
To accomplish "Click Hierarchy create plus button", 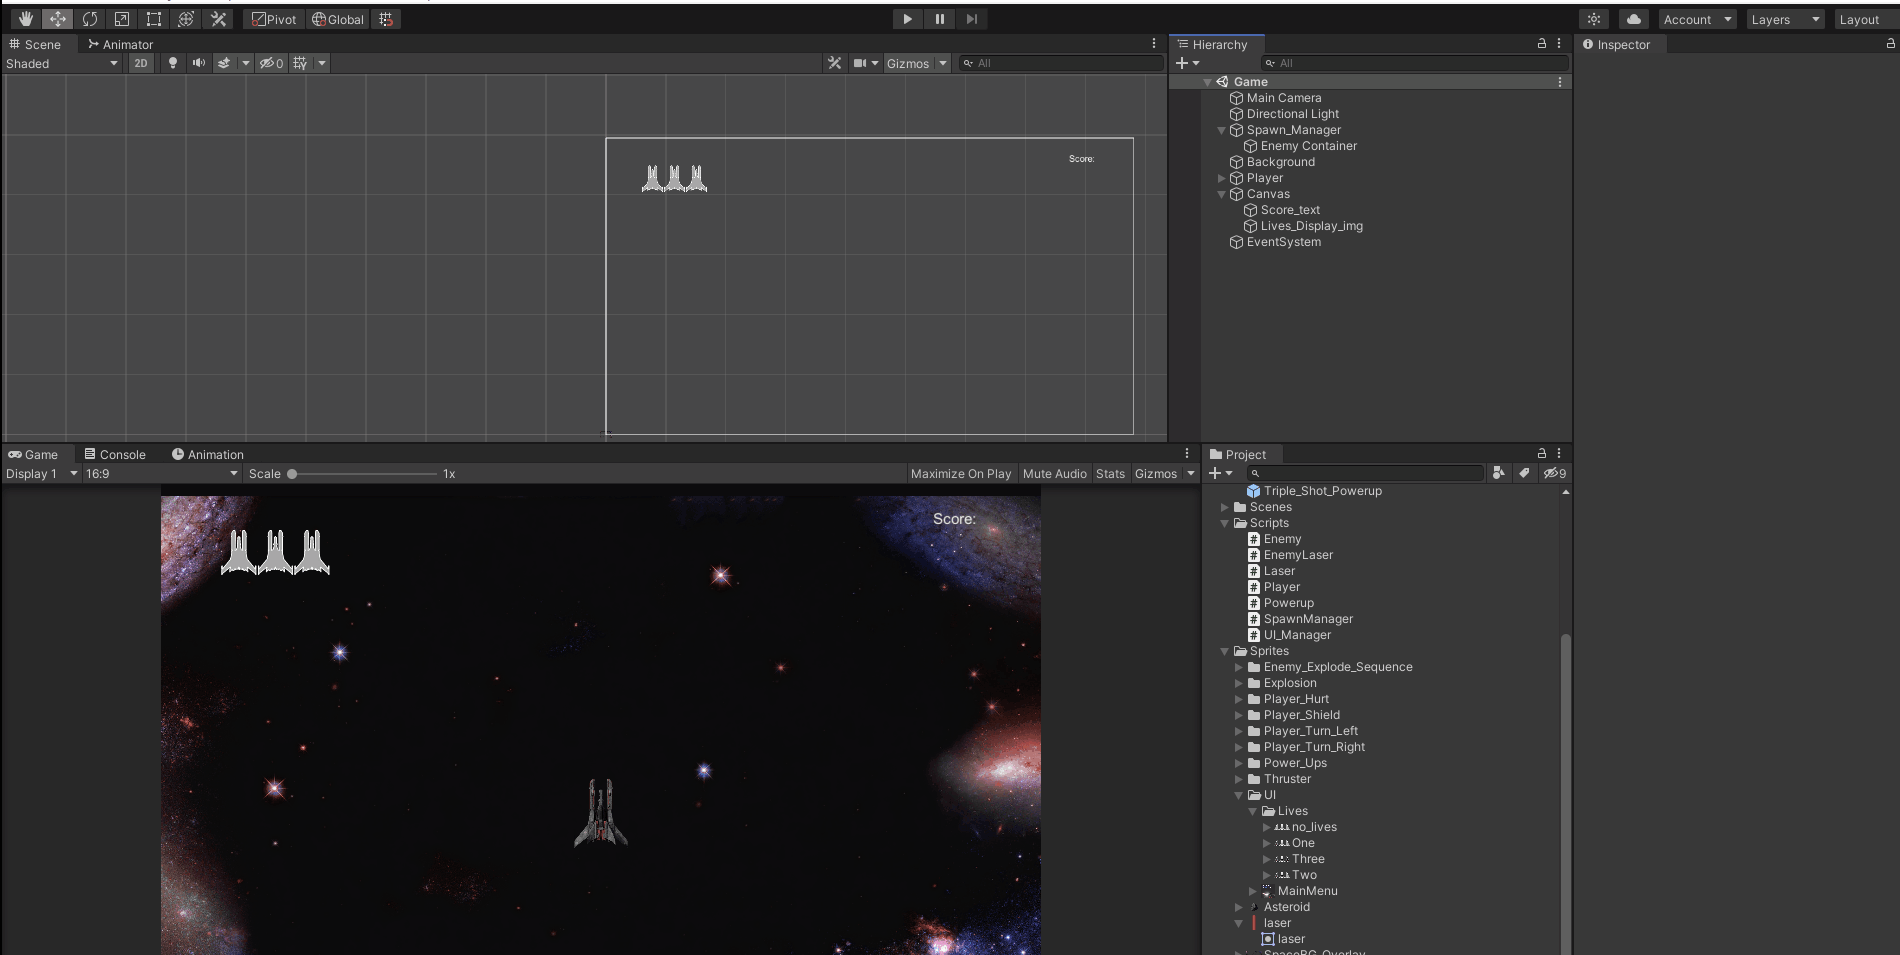I will [1188, 63].
